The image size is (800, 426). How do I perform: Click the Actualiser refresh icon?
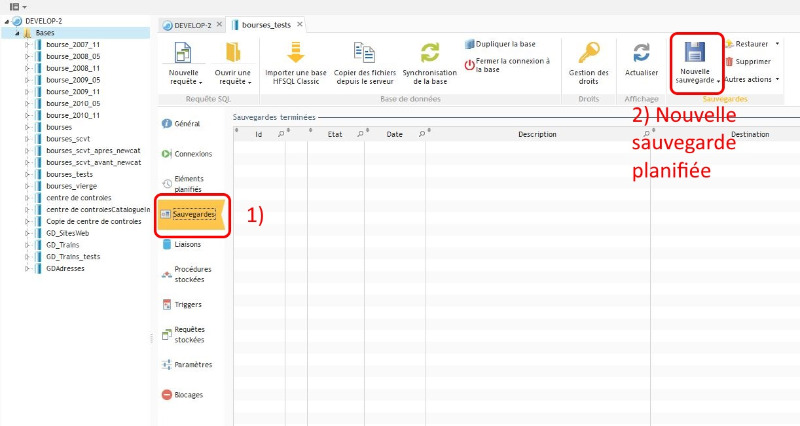tap(641, 53)
